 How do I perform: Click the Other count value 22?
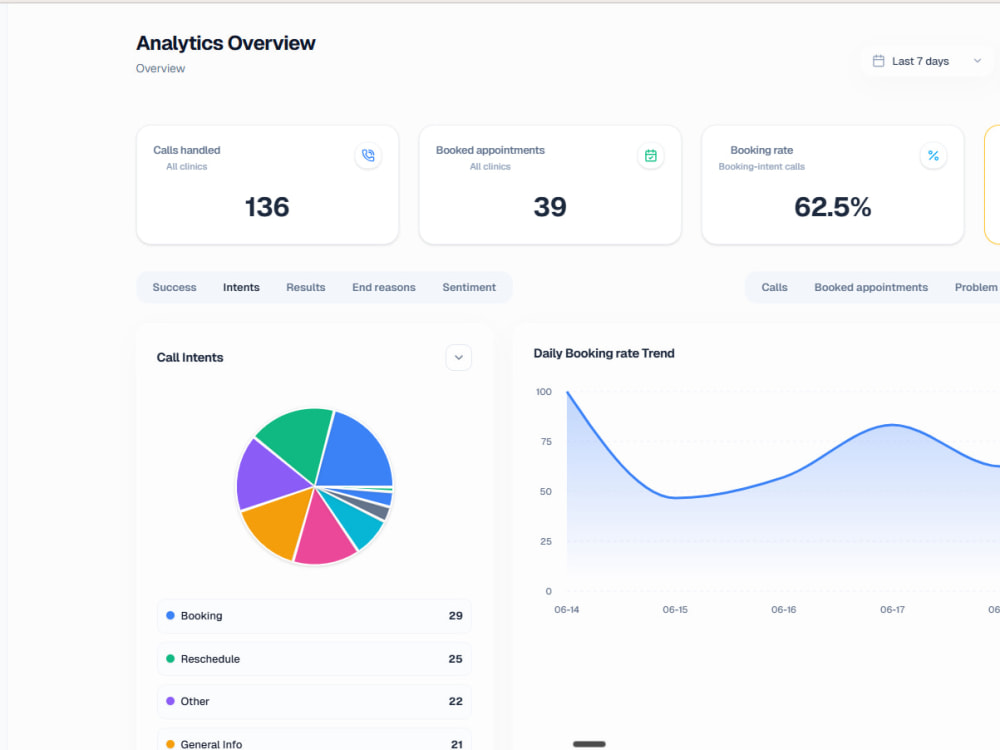pyautogui.click(x=455, y=702)
